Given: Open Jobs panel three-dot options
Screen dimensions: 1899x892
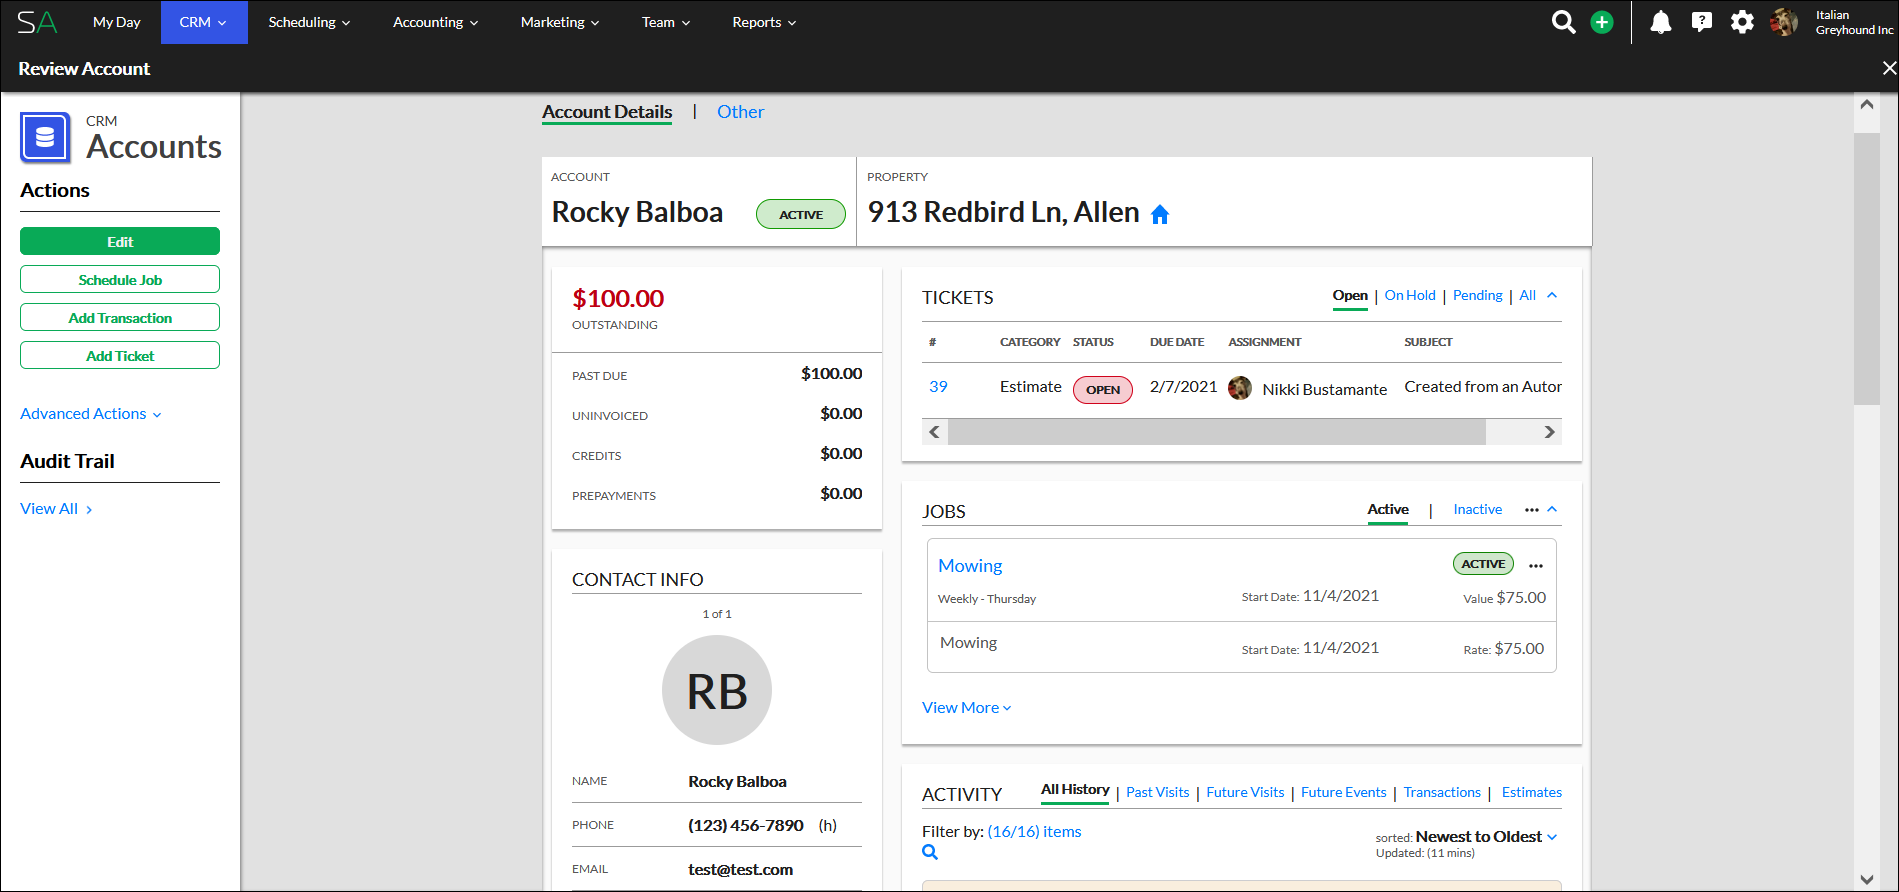Looking at the screenshot, I should pos(1531,510).
